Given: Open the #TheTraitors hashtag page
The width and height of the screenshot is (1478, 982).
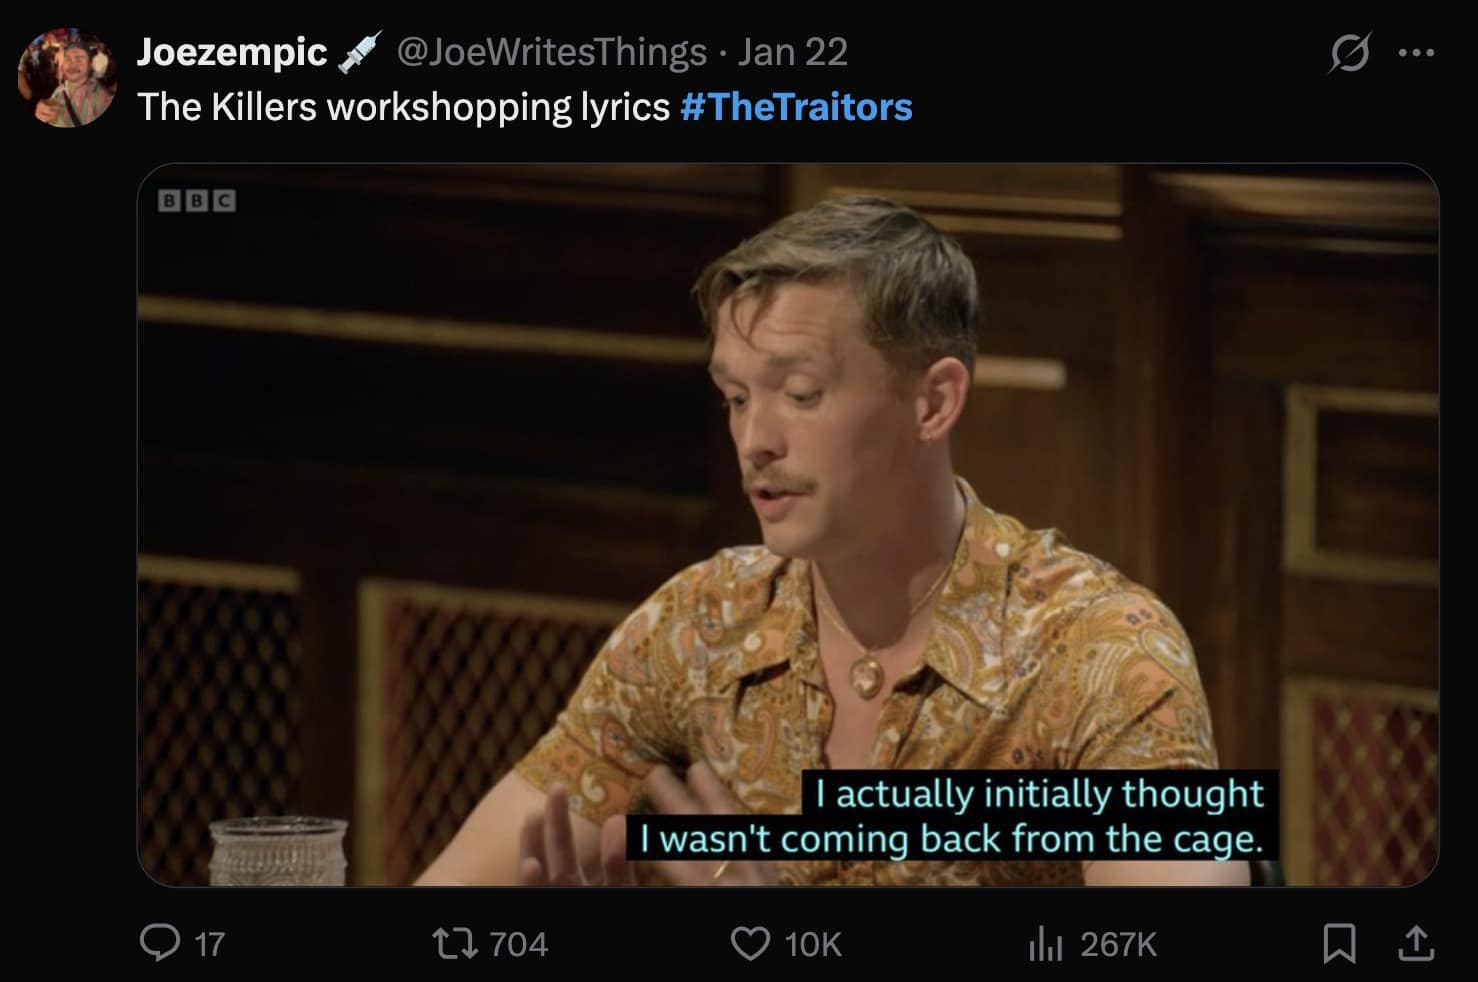Looking at the screenshot, I should click(x=795, y=106).
